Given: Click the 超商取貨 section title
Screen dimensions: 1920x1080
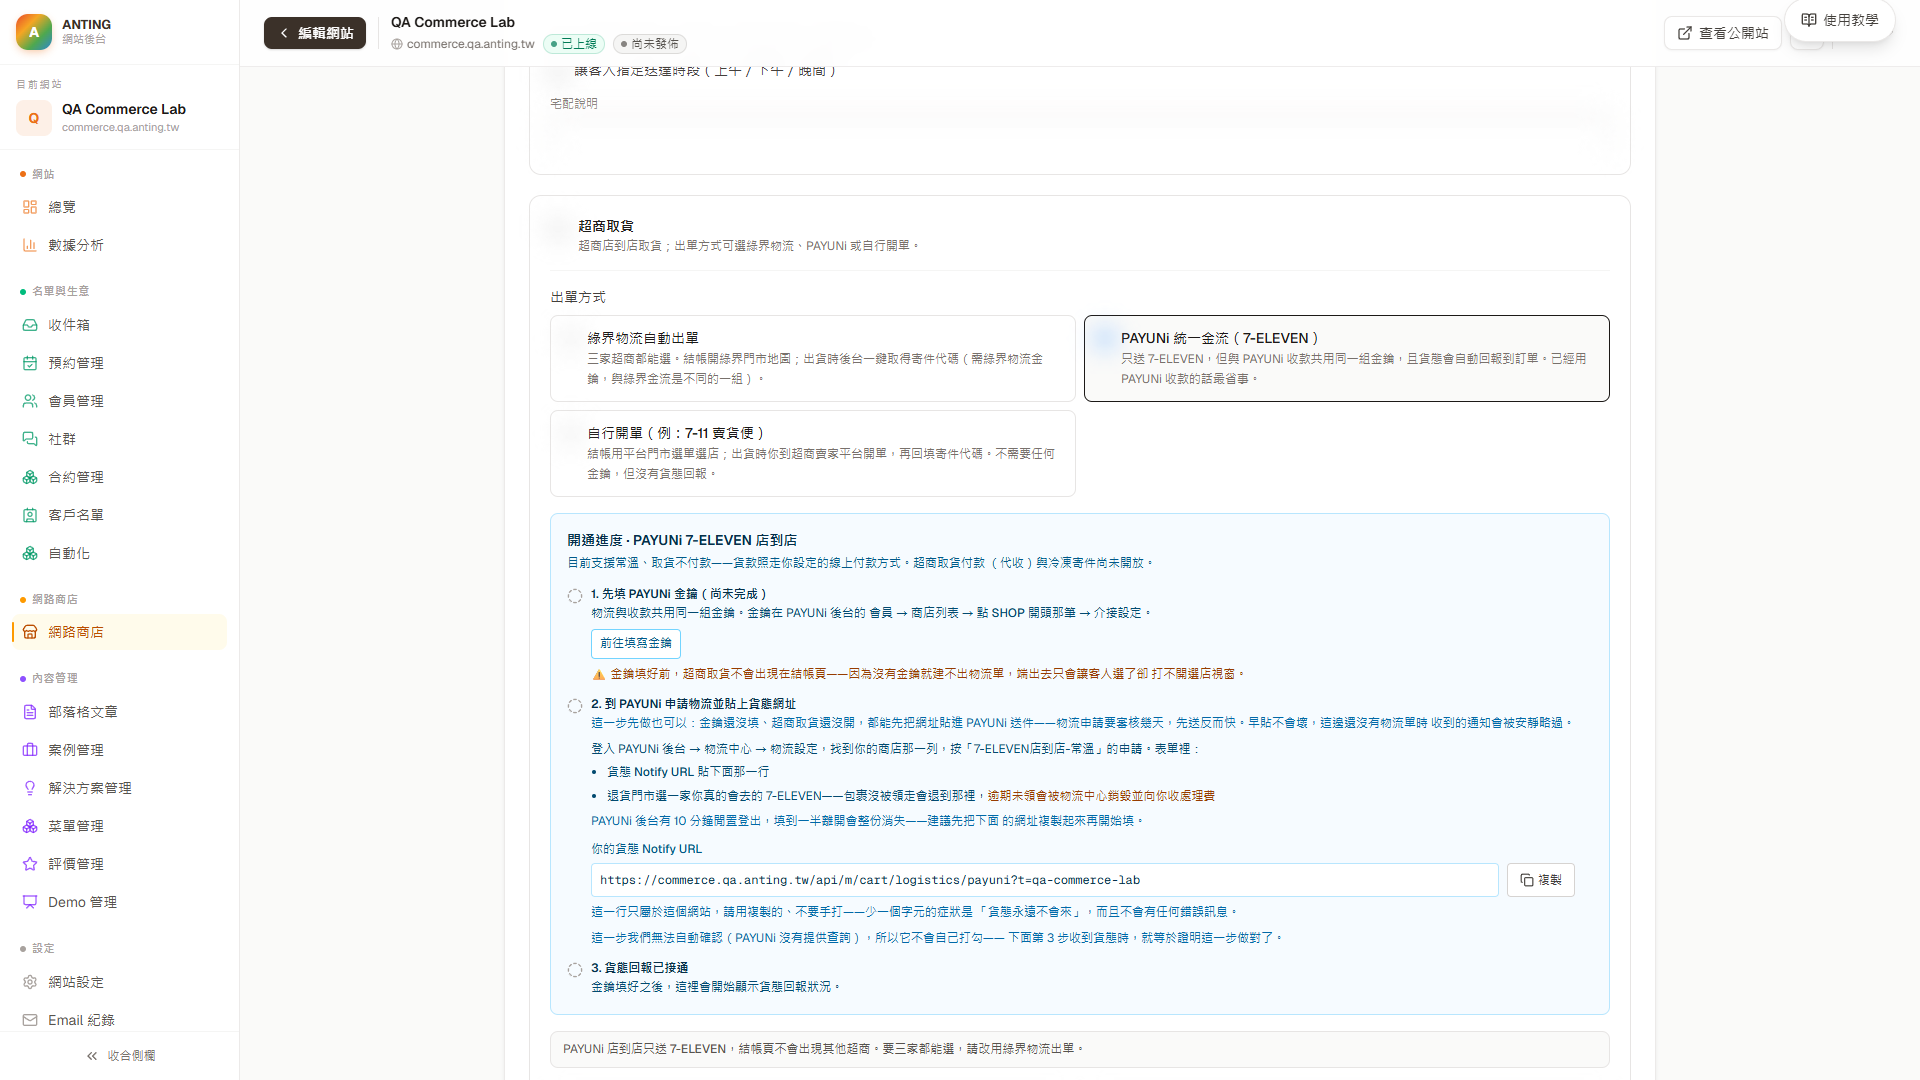Looking at the screenshot, I should tap(606, 226).
